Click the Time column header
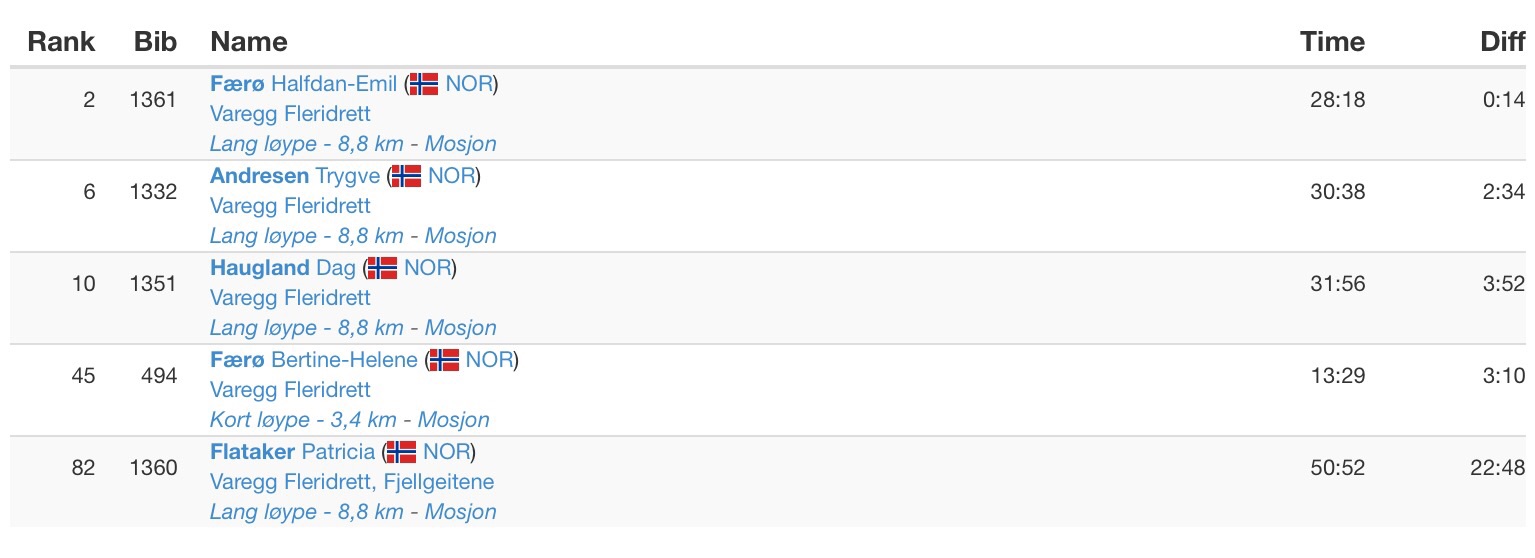This screenshot has width=1535, height=558. click(x=1332, y=42)
